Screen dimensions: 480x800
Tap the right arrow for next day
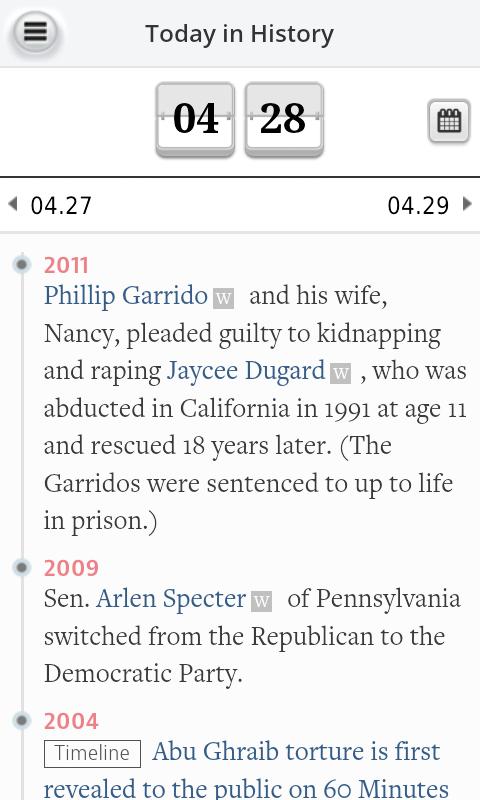coord(467,204)
